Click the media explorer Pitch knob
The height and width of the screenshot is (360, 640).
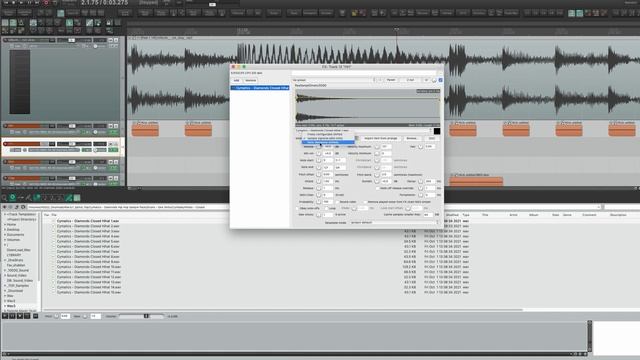(56, 316)
